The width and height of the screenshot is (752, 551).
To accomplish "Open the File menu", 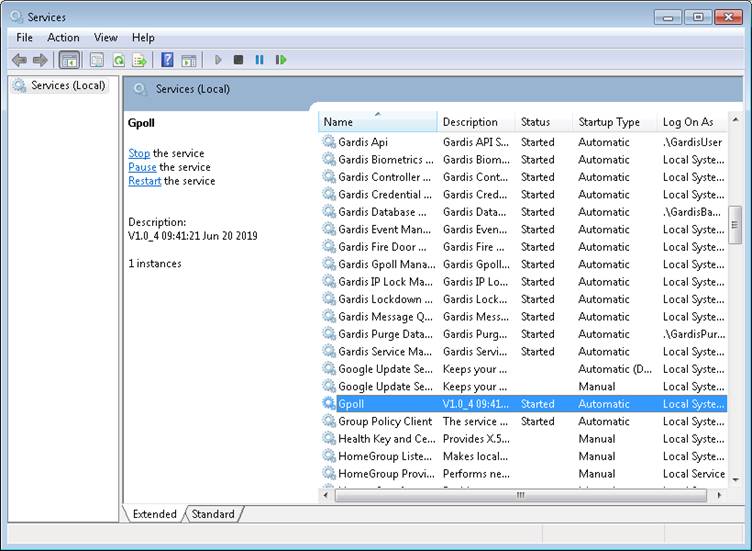I will pos(24,37).
